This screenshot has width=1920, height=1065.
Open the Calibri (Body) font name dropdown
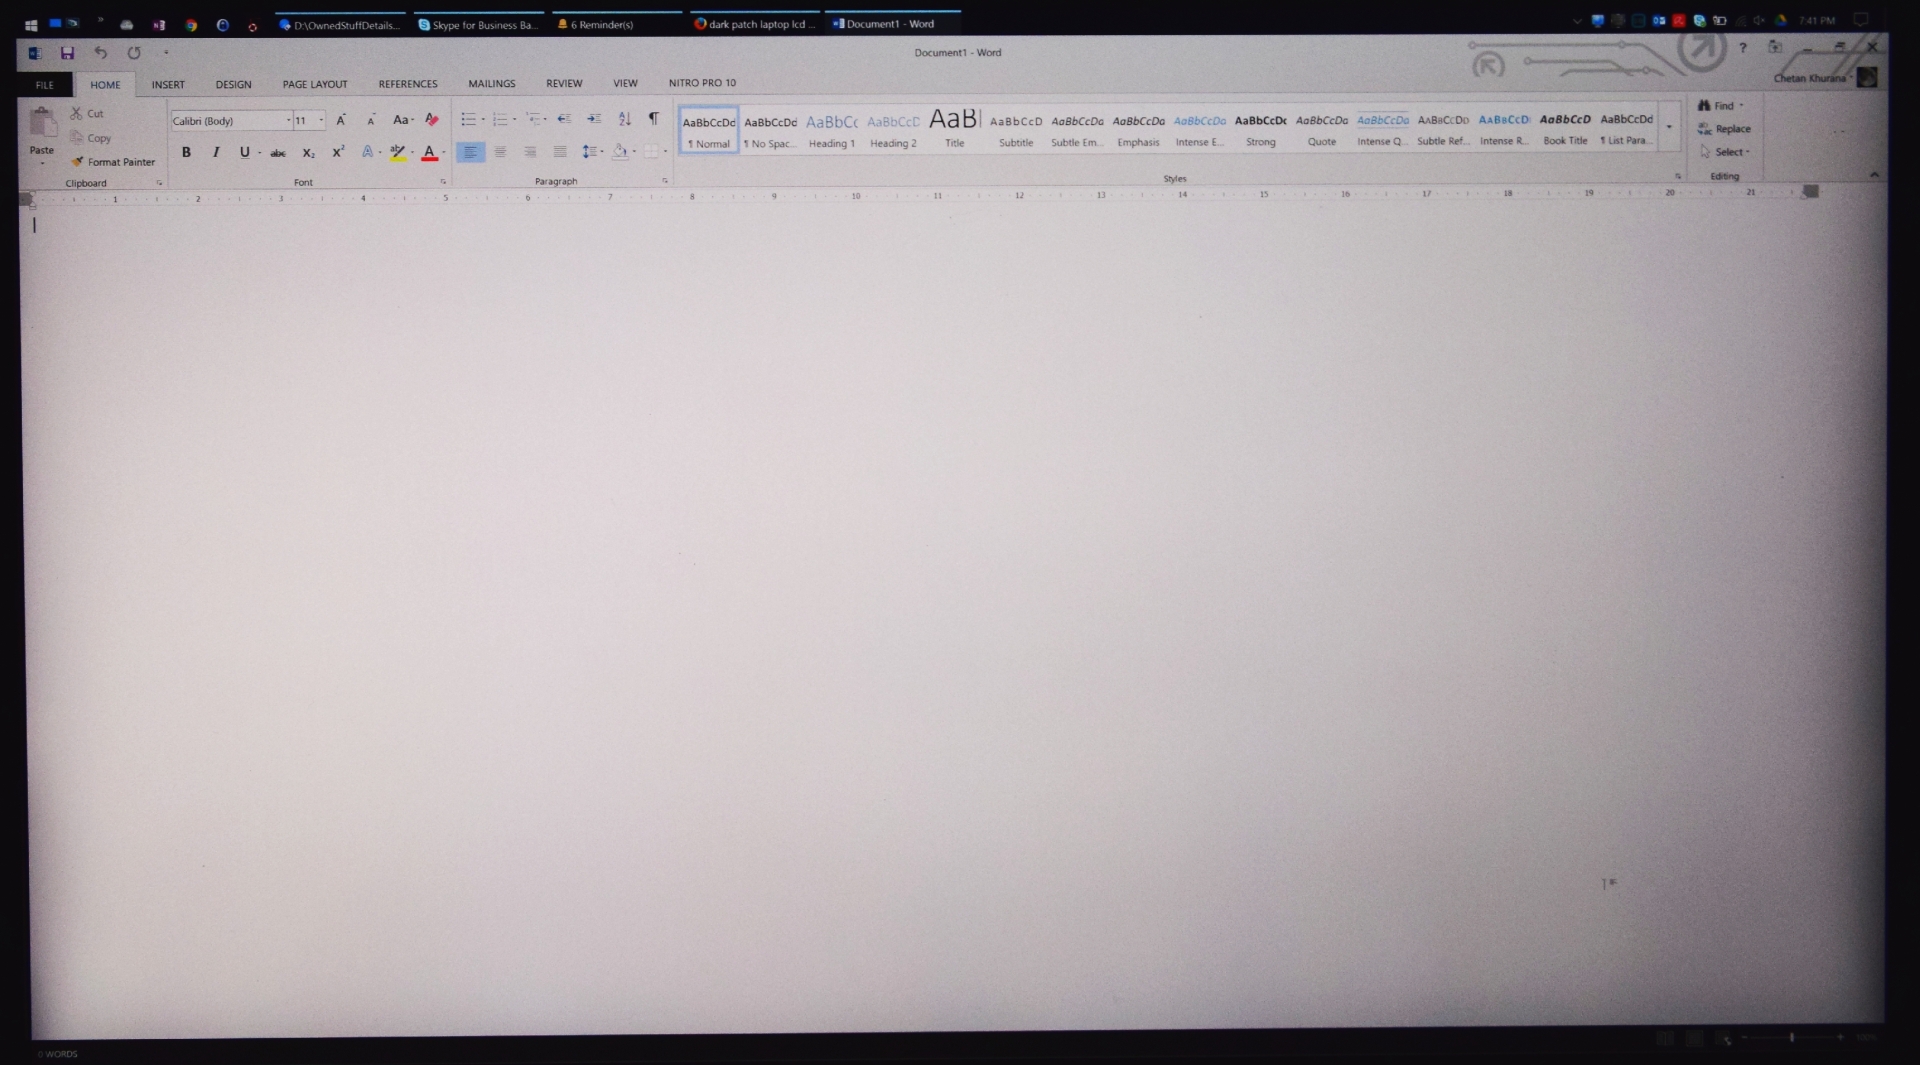coord(289,121)
